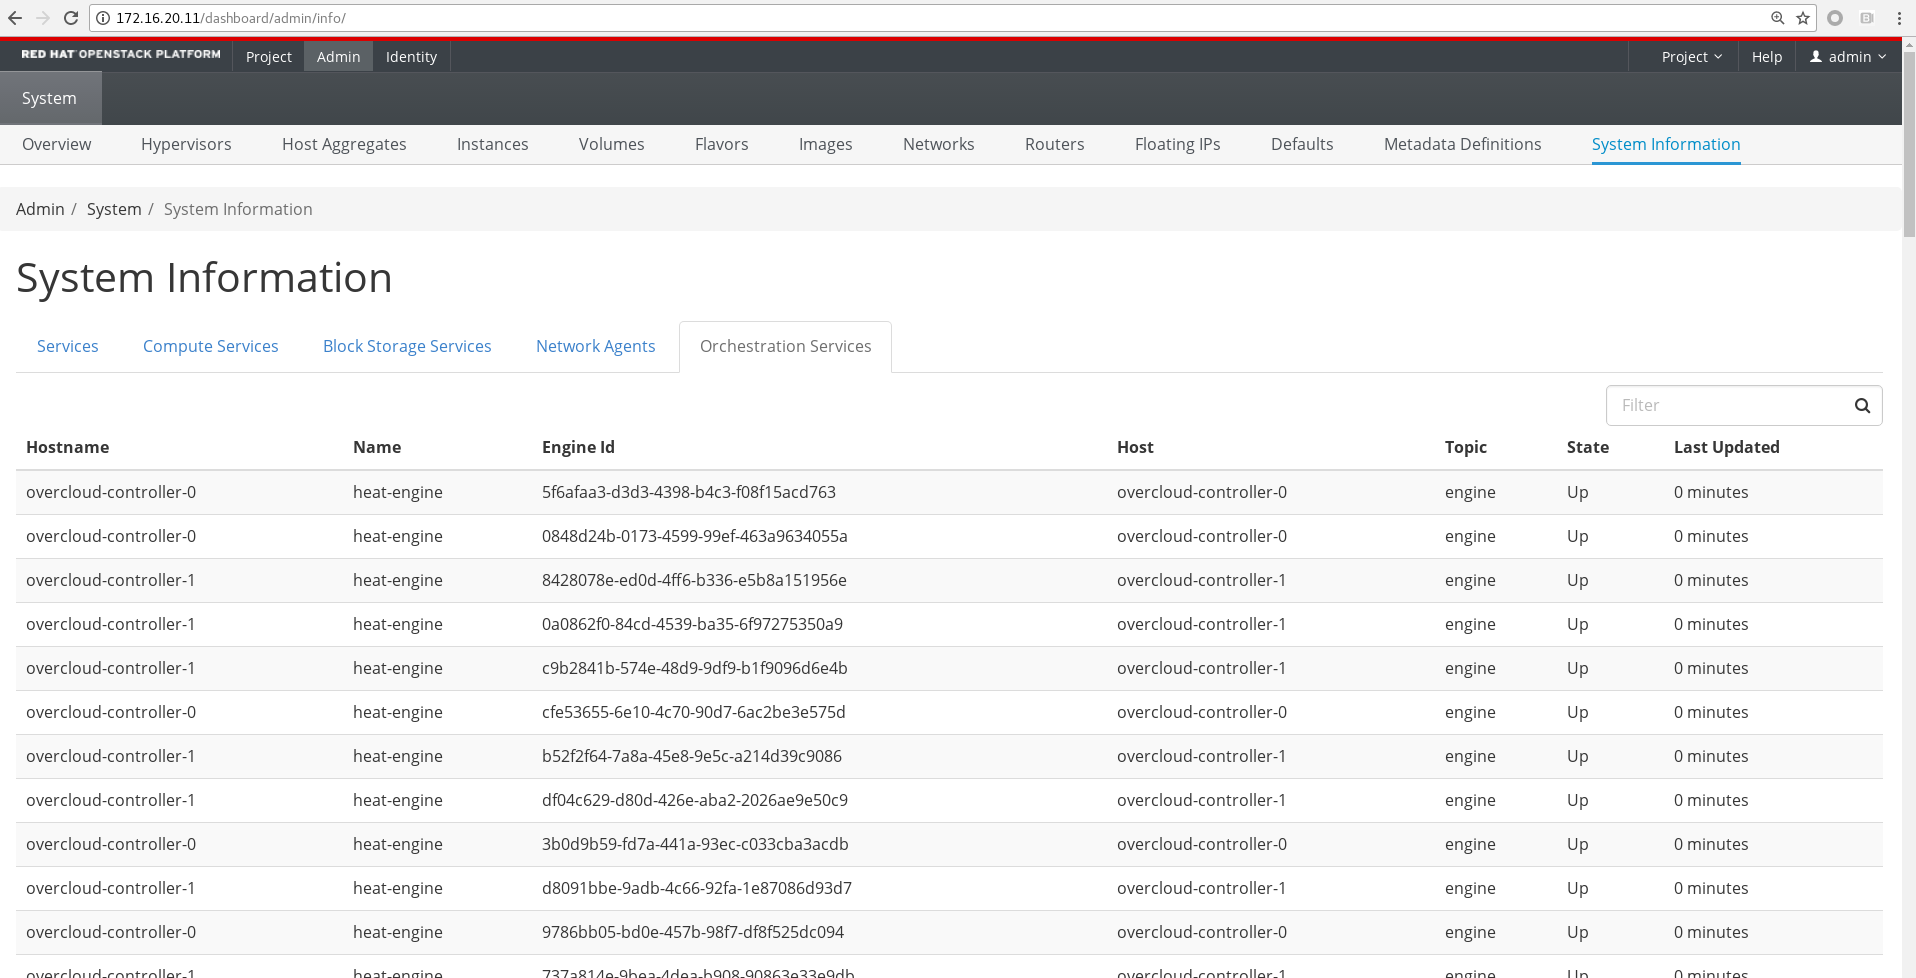Select the System panel group tab

pos(50,98)
